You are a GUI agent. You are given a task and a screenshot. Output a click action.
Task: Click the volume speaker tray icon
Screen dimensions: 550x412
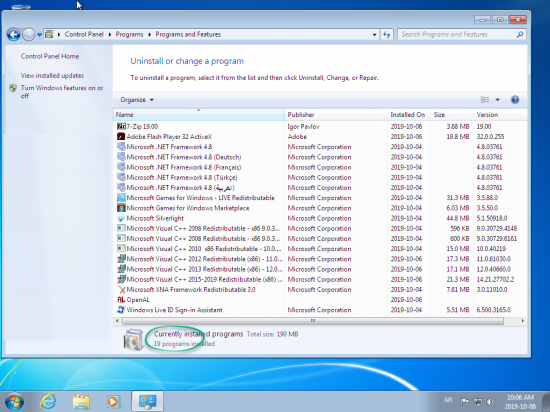click(x=491, y=401)
